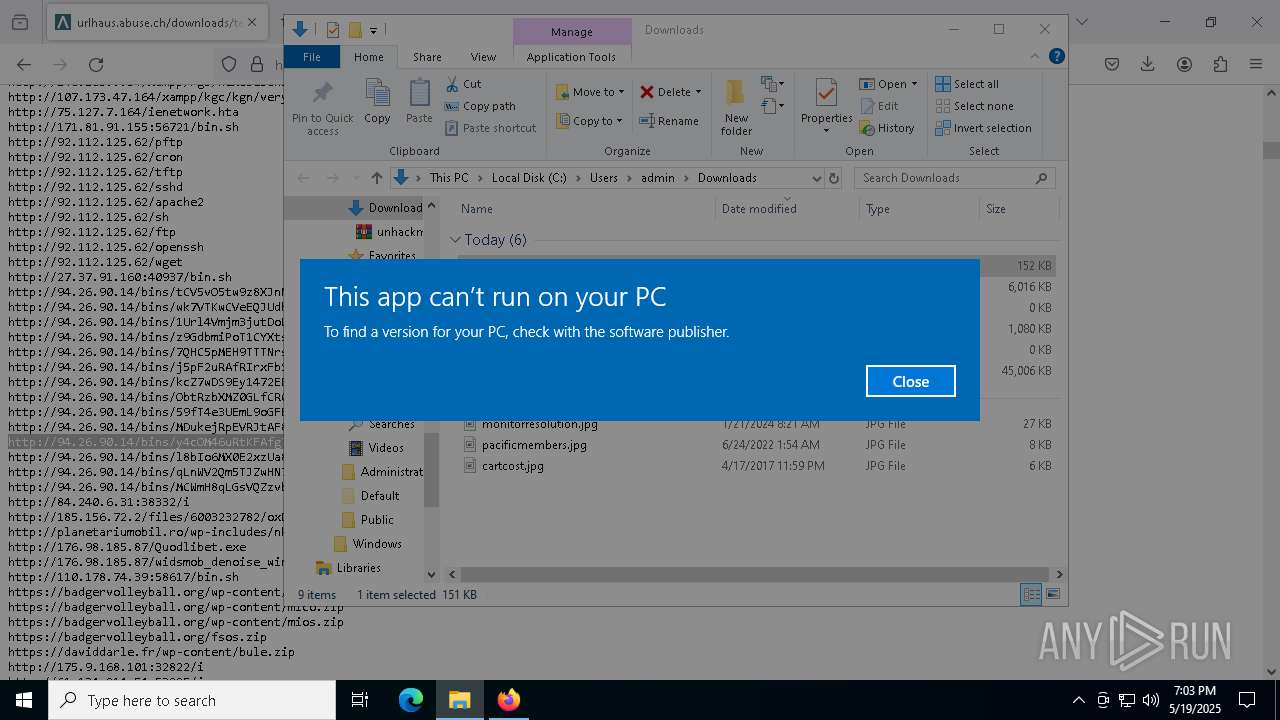Switch to the View ribbon tab
The width and height of the screenshot is (1280, 720).
(x=483, y=57)
